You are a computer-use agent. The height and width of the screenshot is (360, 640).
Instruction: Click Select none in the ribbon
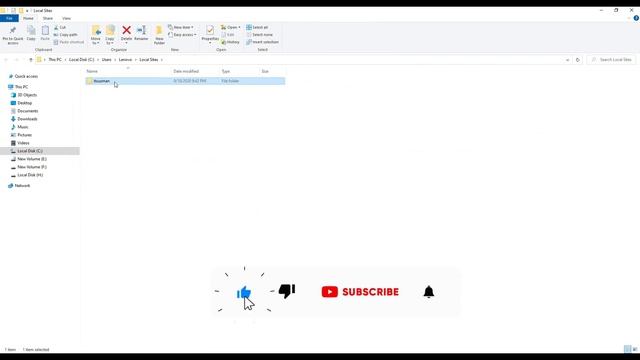click(x=259, y=35)
